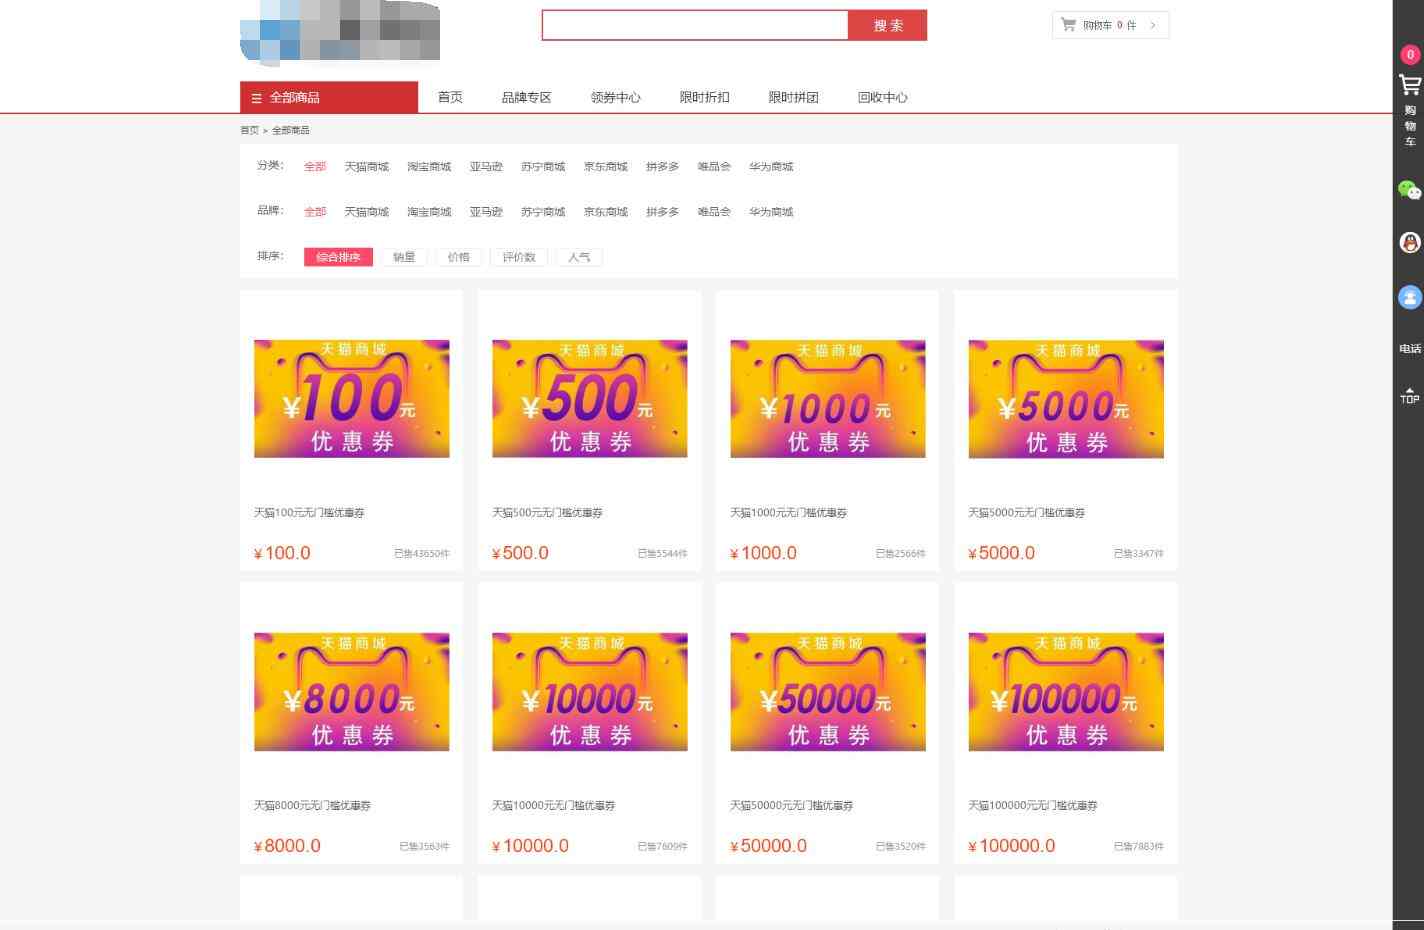Click the TOP back-to-top icon

point(1410,396)
